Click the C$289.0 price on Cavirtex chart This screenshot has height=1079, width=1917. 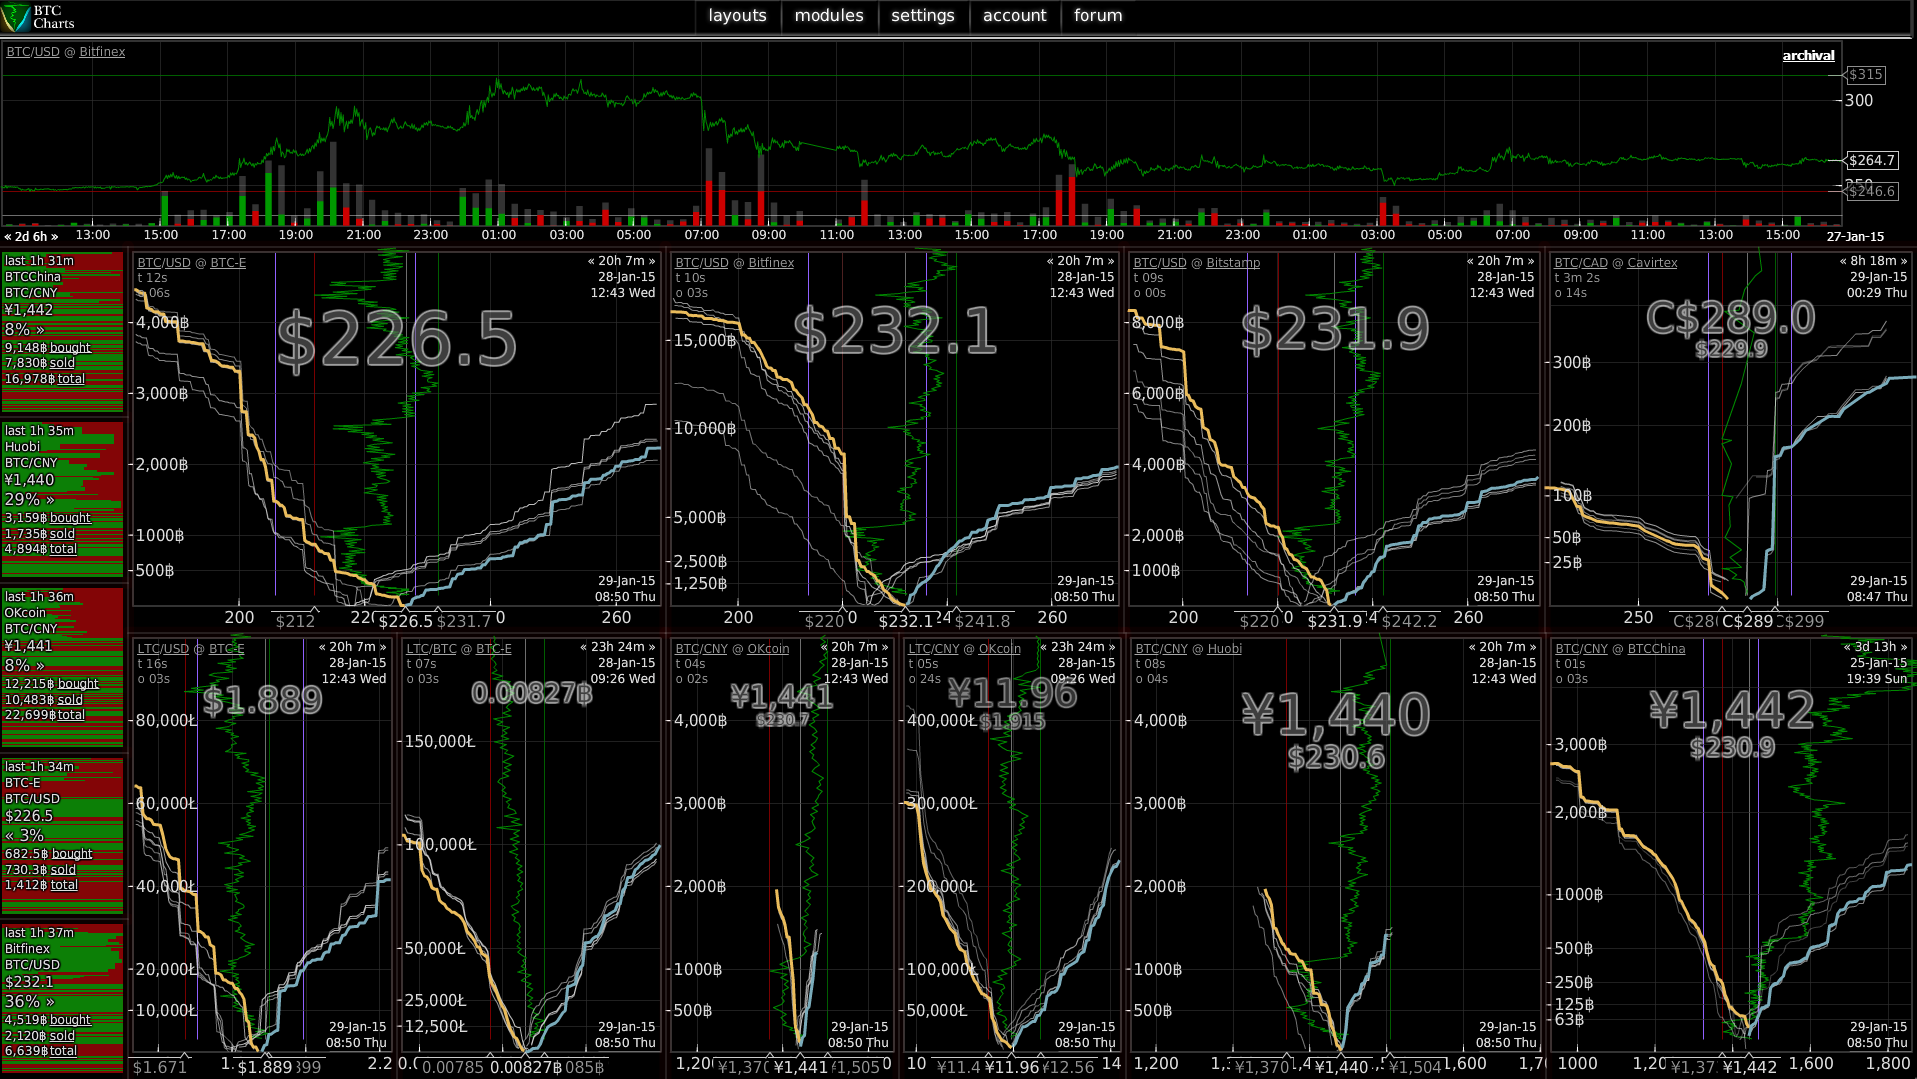(1730, 319)
